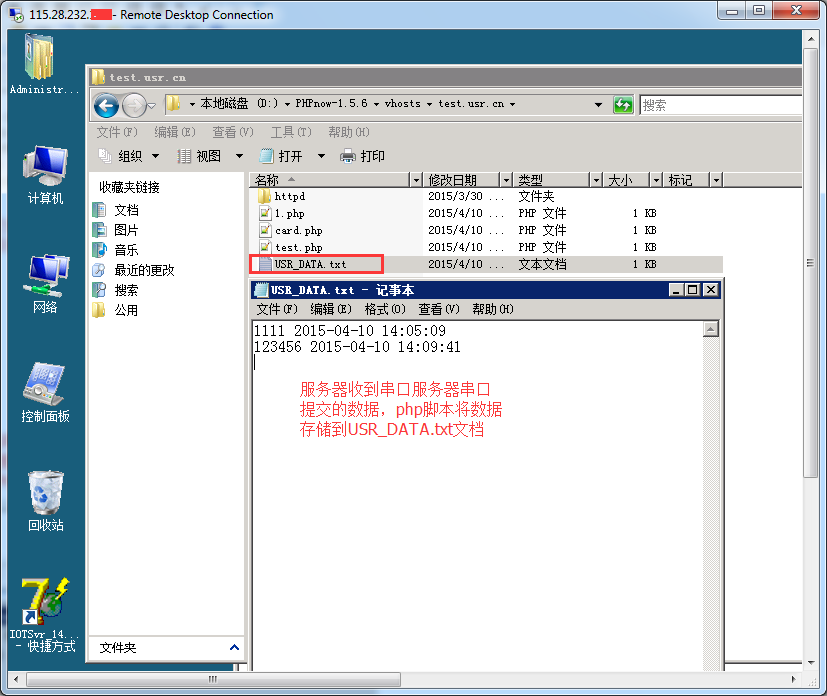This screenshot has width=827, height=696.
Task: Open the Network desktop icon
Action: [x=45, y=280]
